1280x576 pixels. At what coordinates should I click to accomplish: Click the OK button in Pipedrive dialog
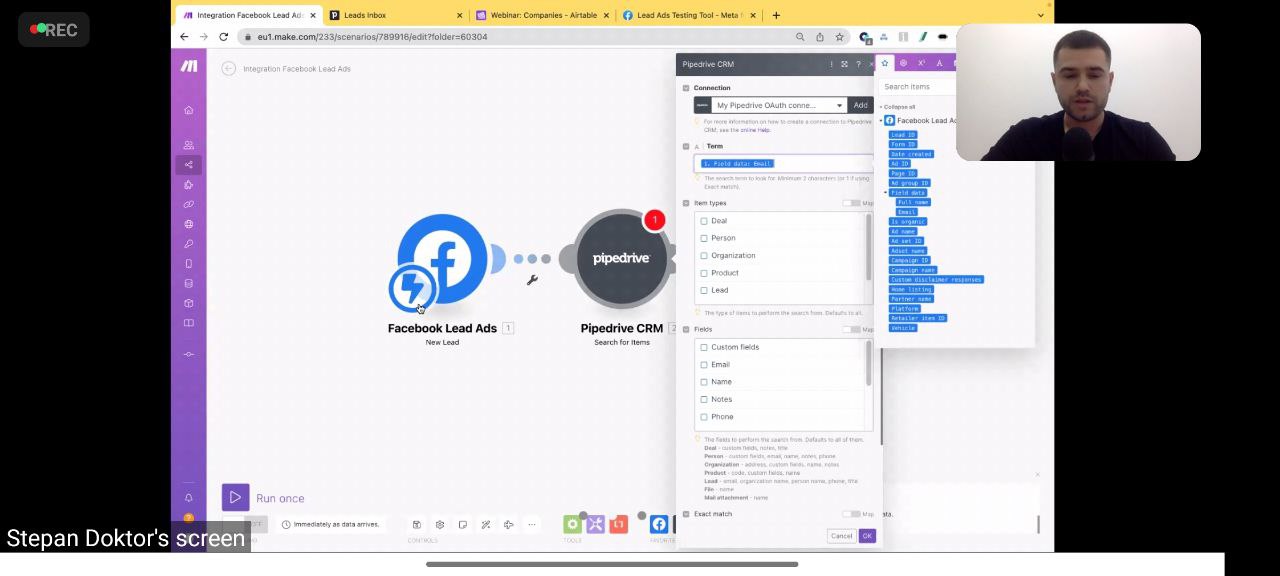(867, 536)
